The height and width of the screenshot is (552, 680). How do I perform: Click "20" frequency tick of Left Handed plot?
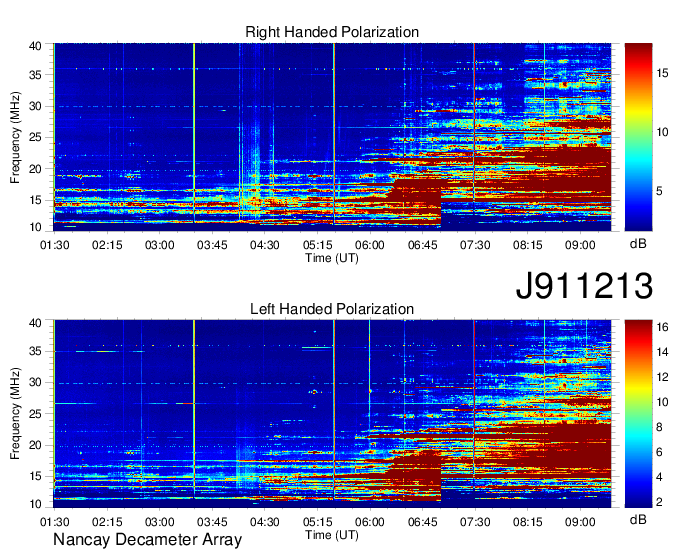coord(35,445)
